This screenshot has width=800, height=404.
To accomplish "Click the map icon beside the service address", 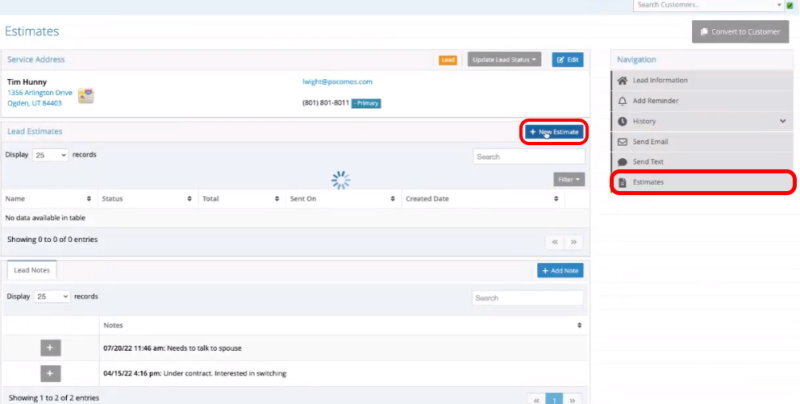I will pyautogui.click(x=86, y=95).
